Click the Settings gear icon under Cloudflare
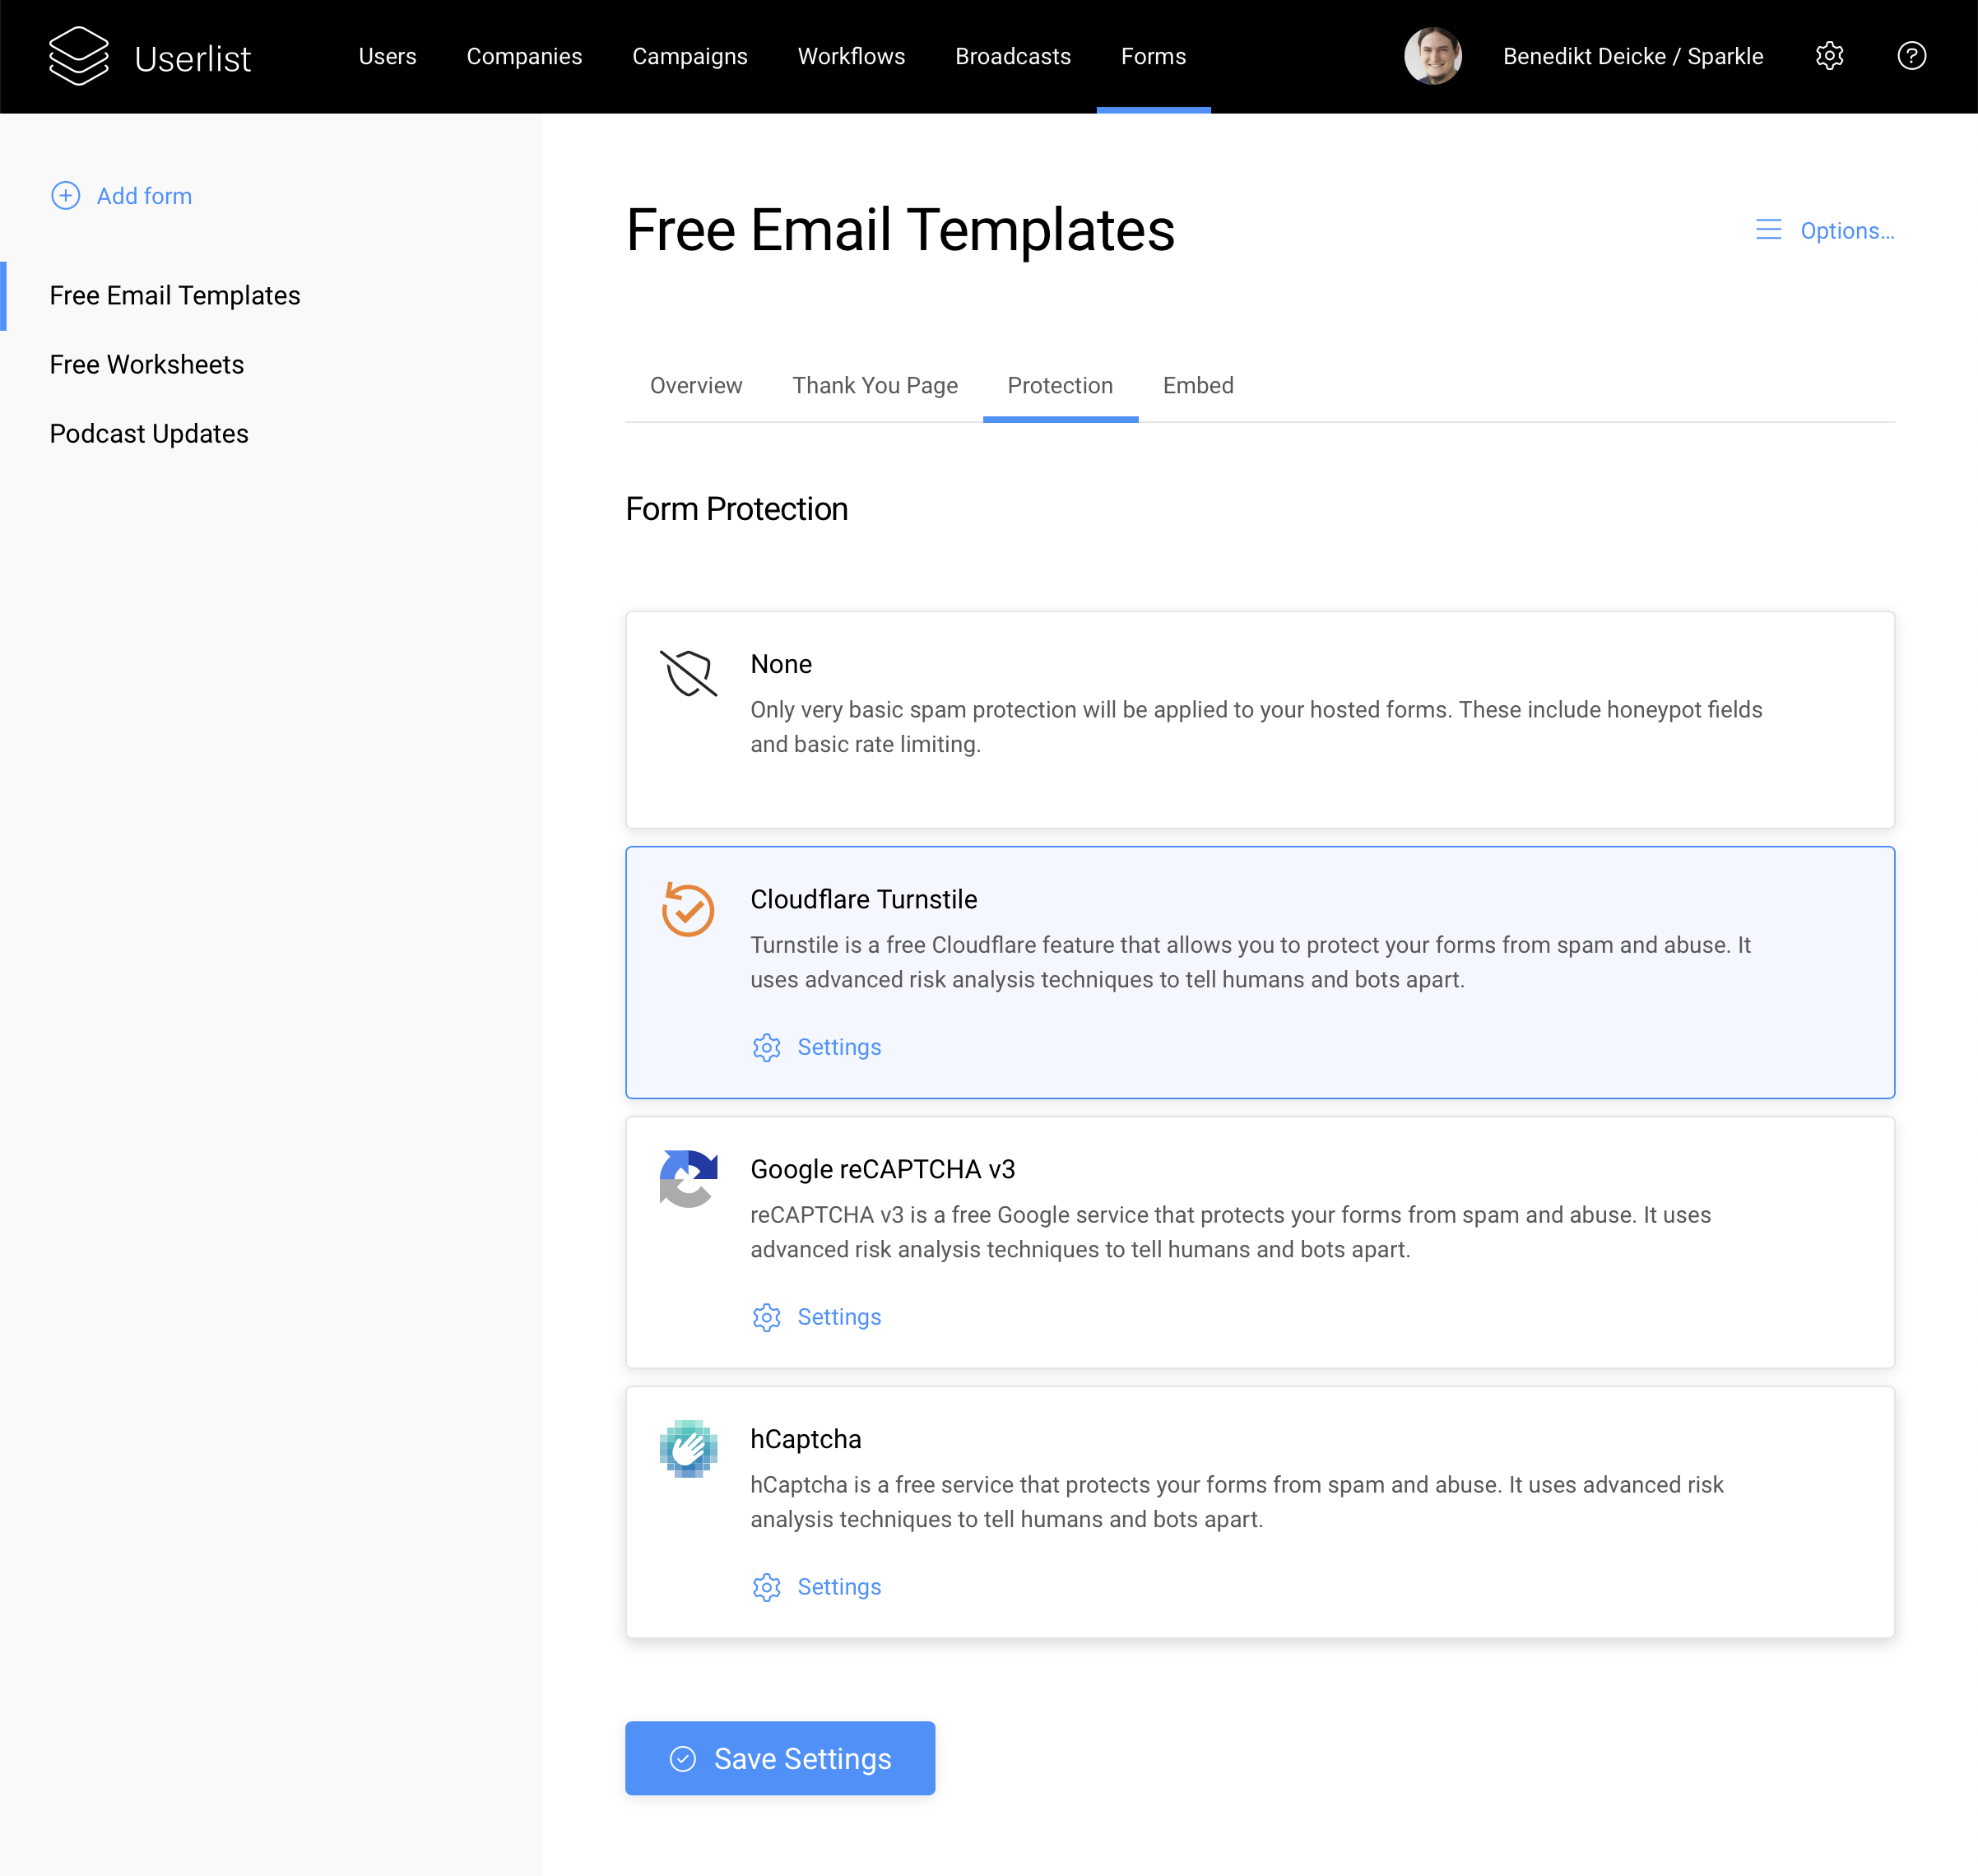 (765, 1046)
